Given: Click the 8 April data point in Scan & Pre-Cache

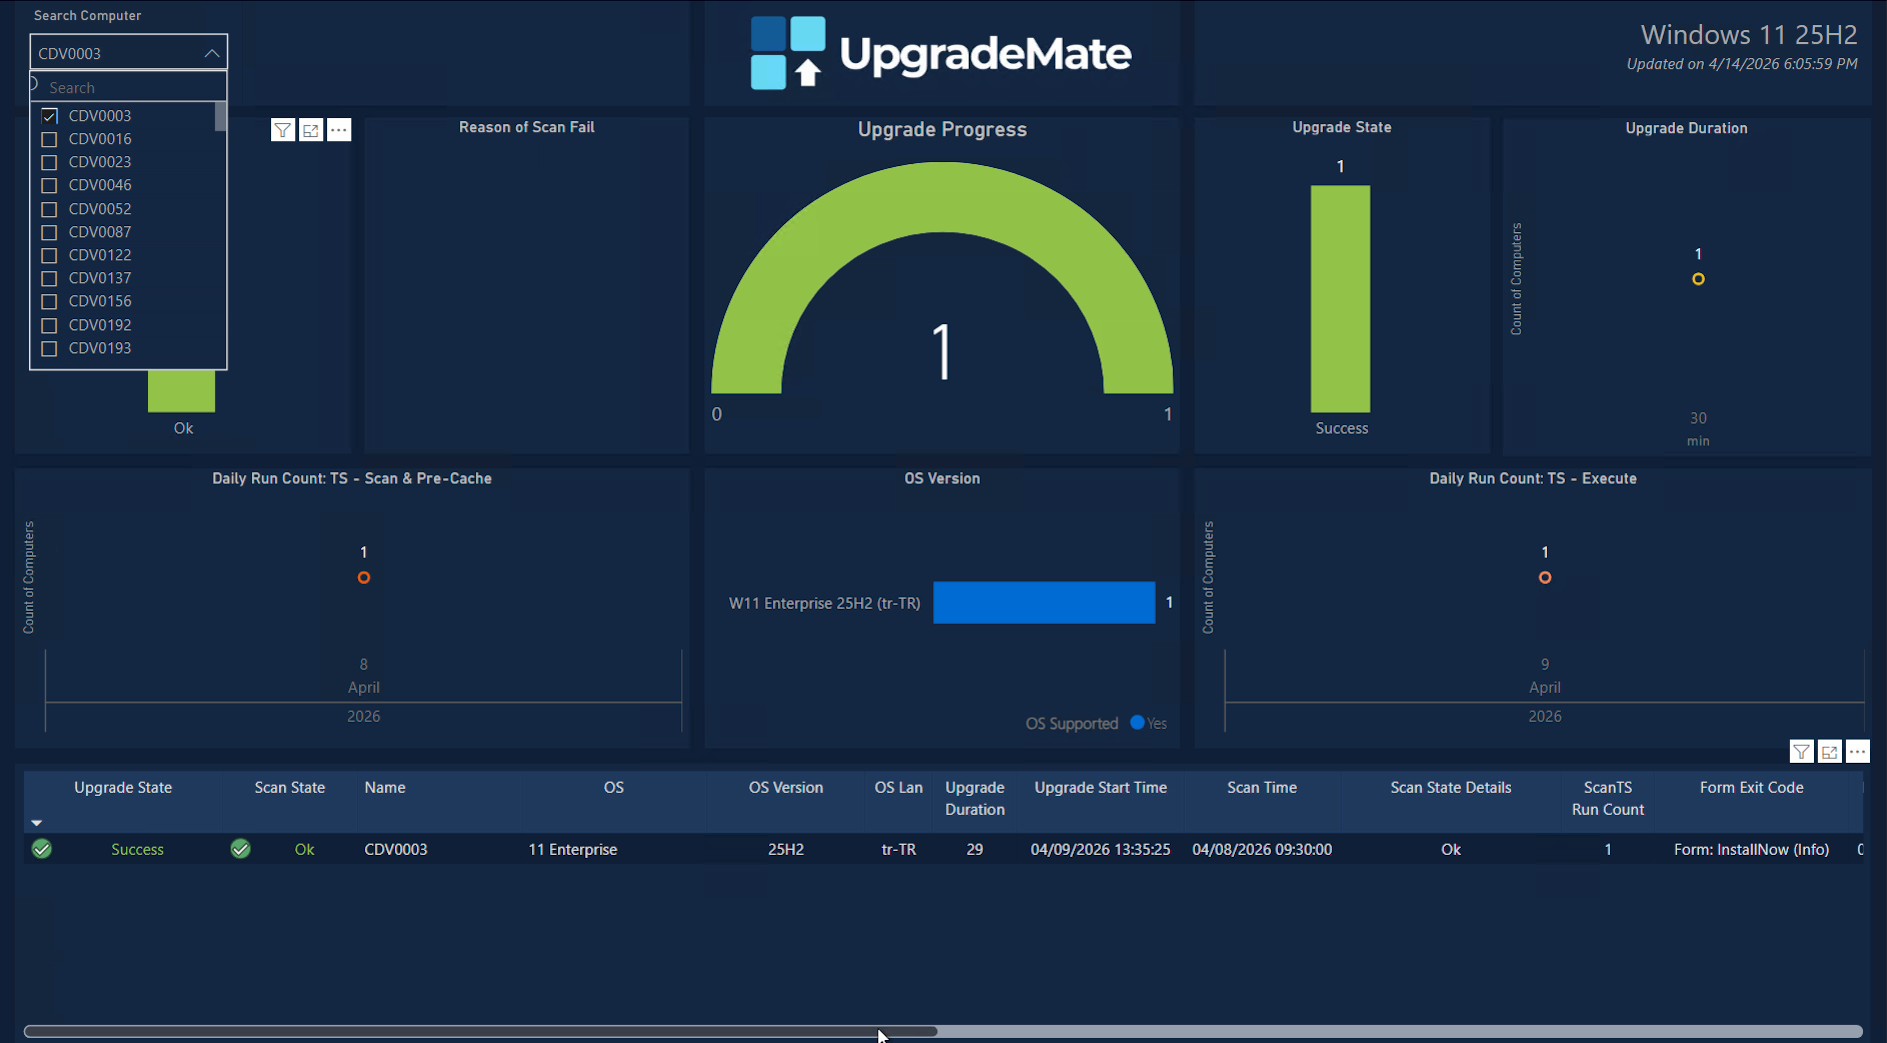Looking at the screenshot, I should 364,578.
